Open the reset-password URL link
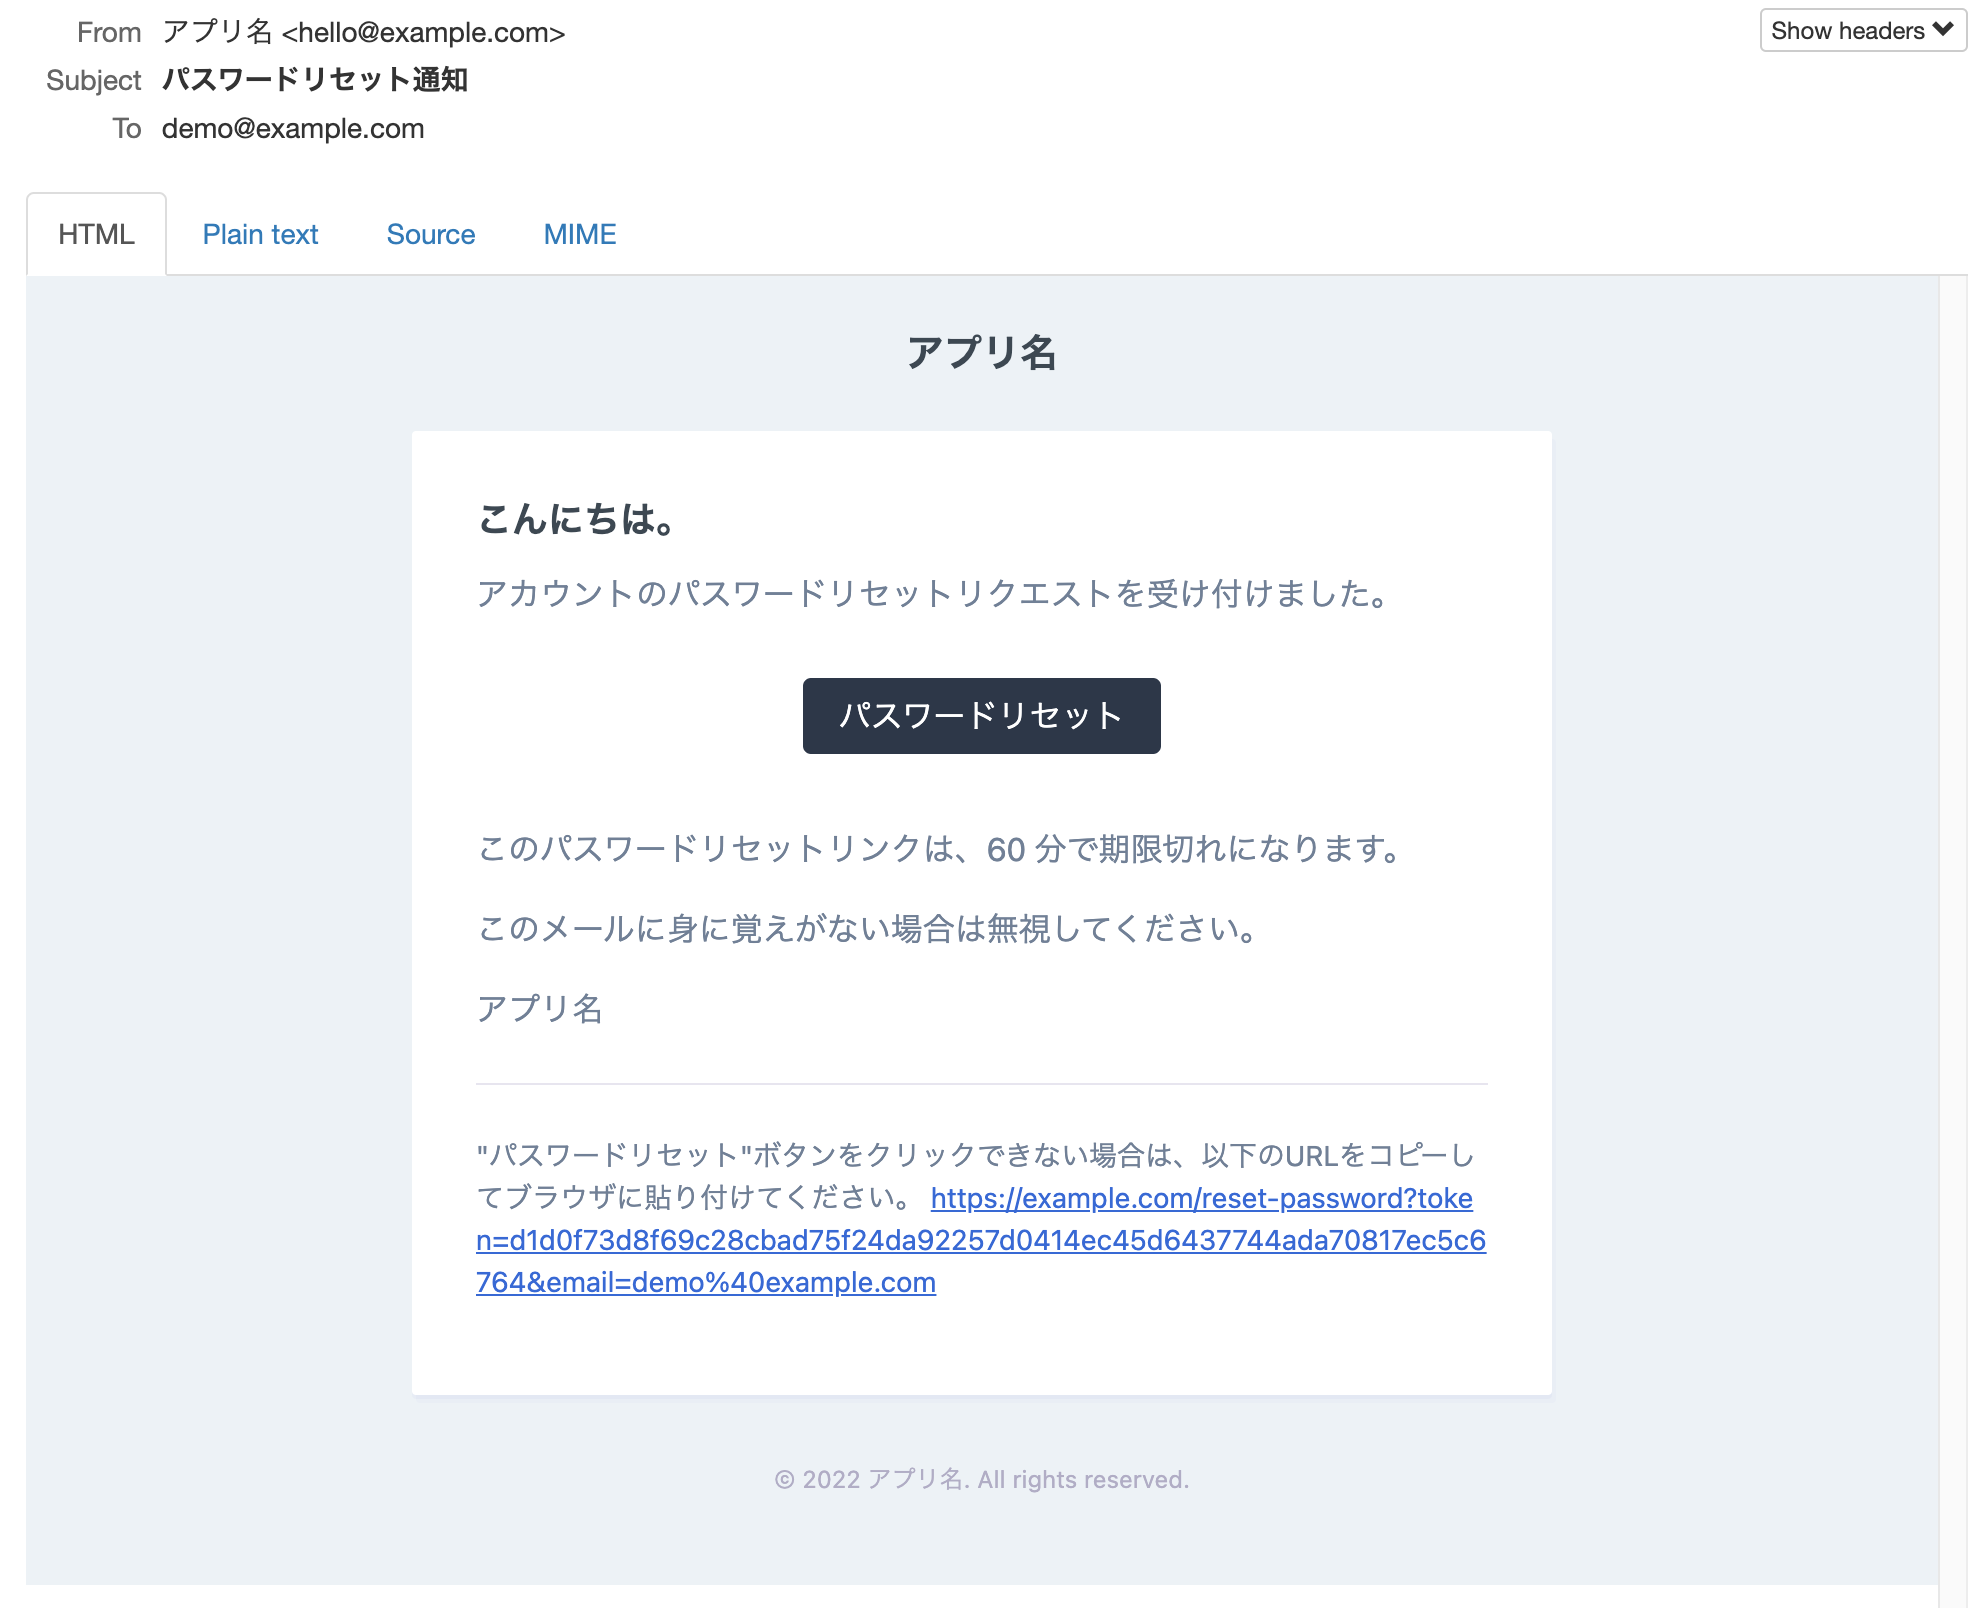The height and width of the screenshot is (1608, 1986). coord(980,1239)
